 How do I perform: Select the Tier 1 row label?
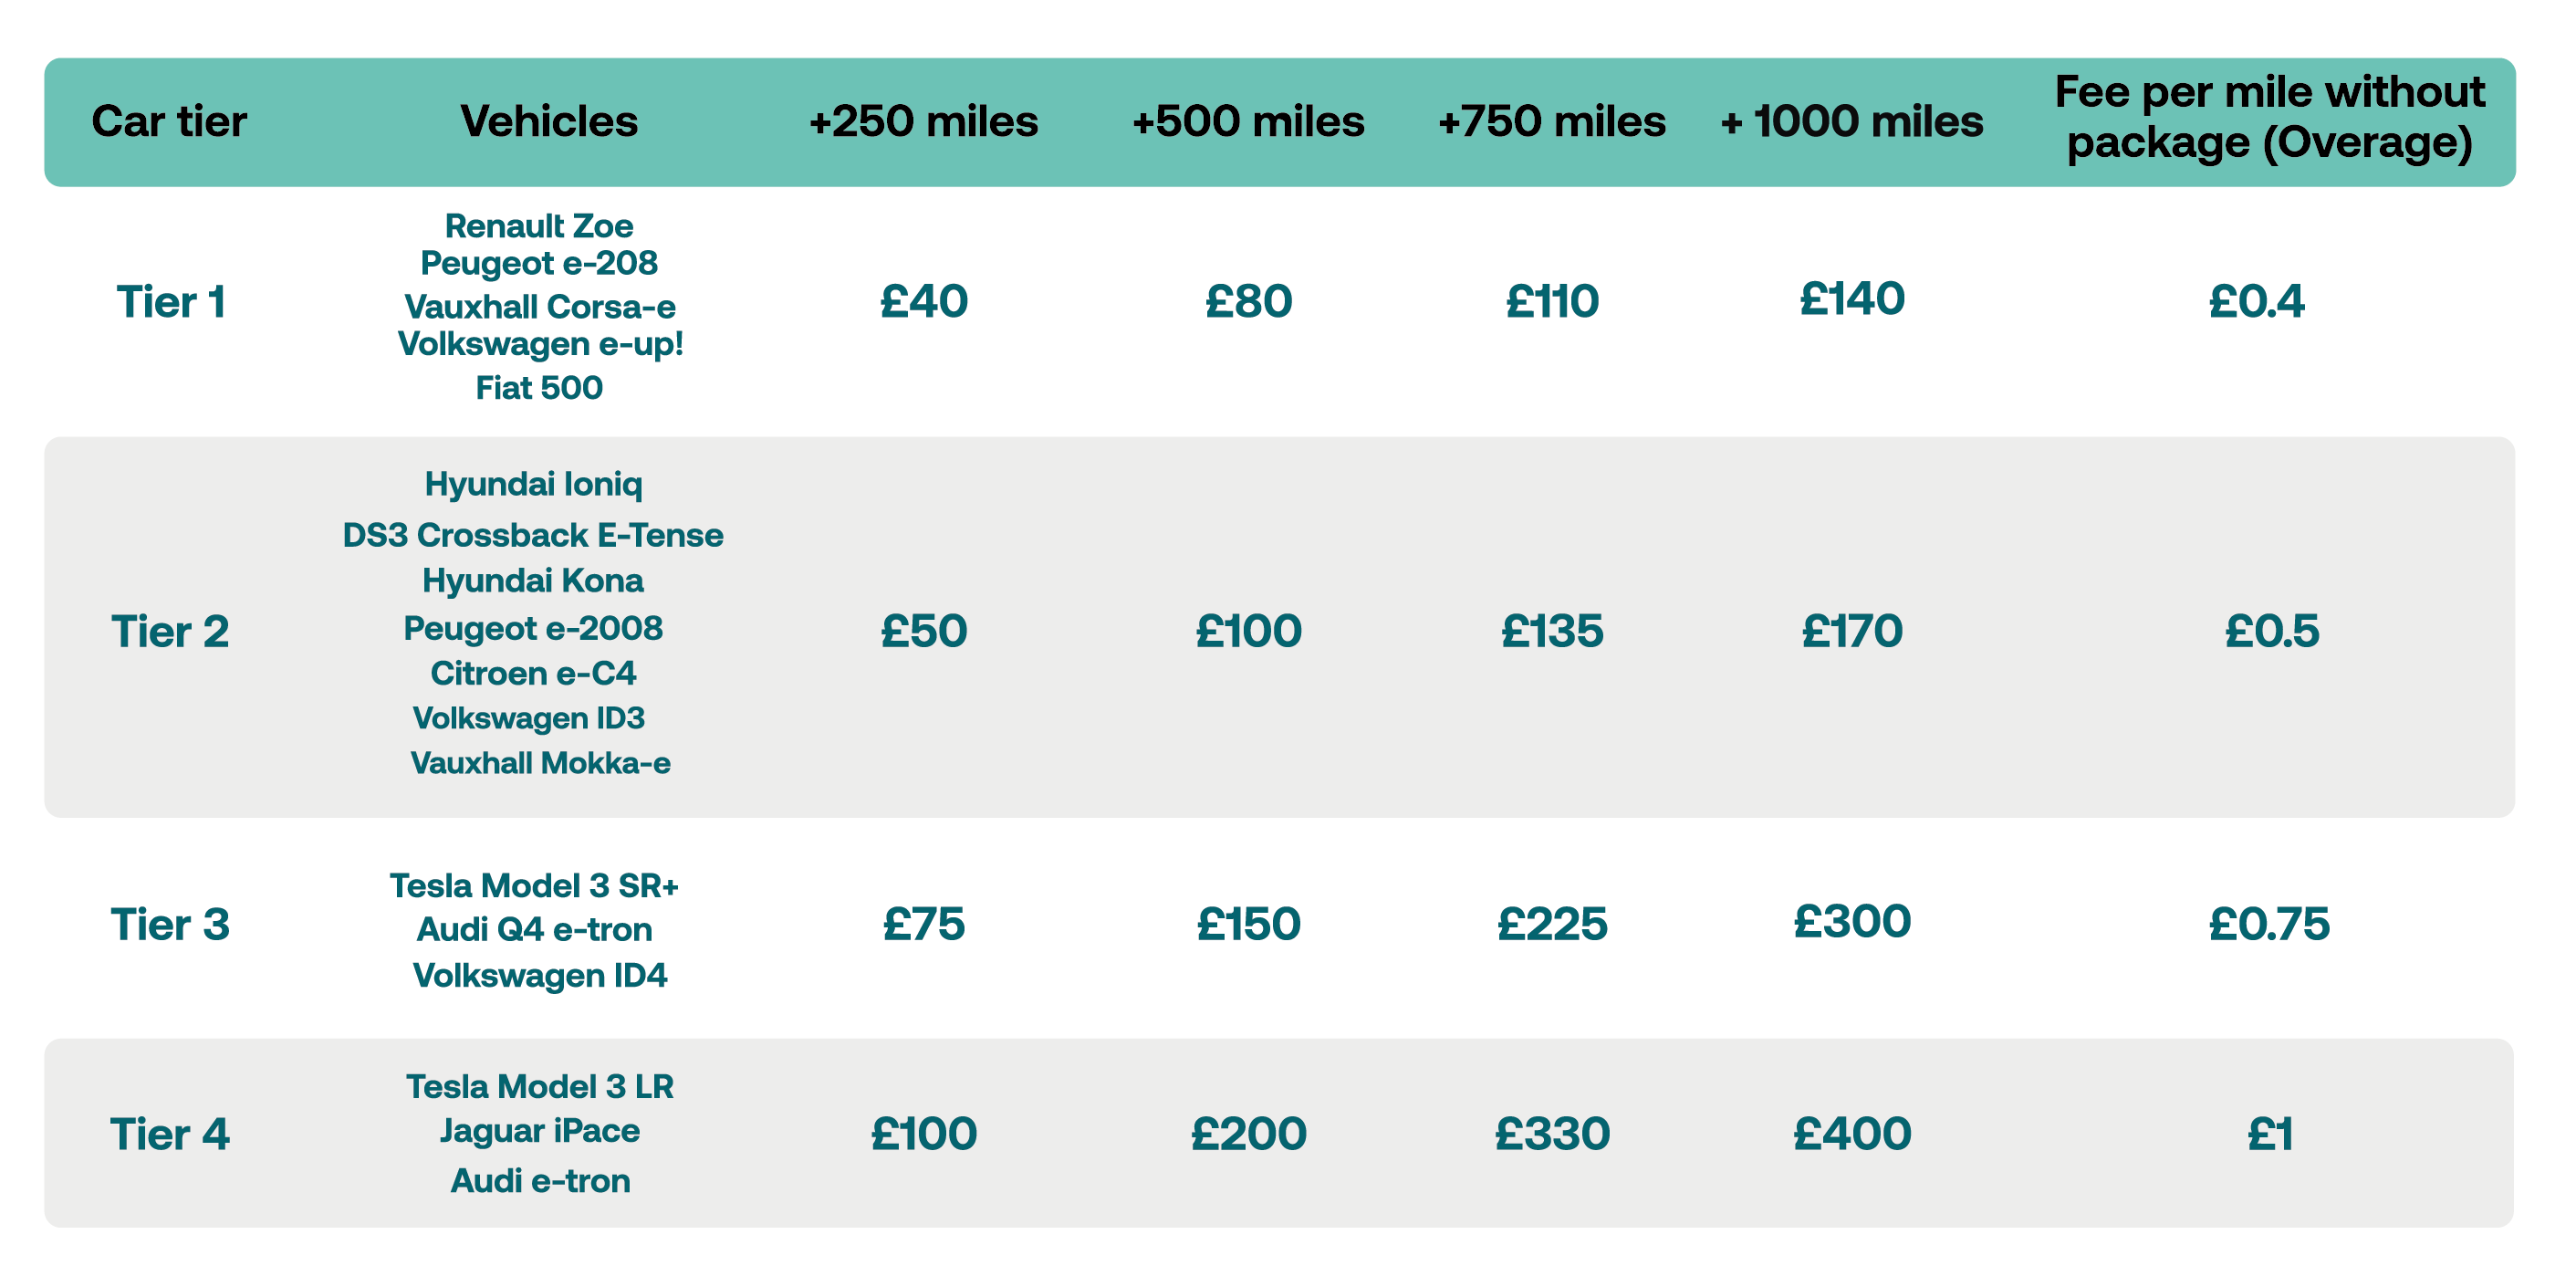tap(171, 302)
